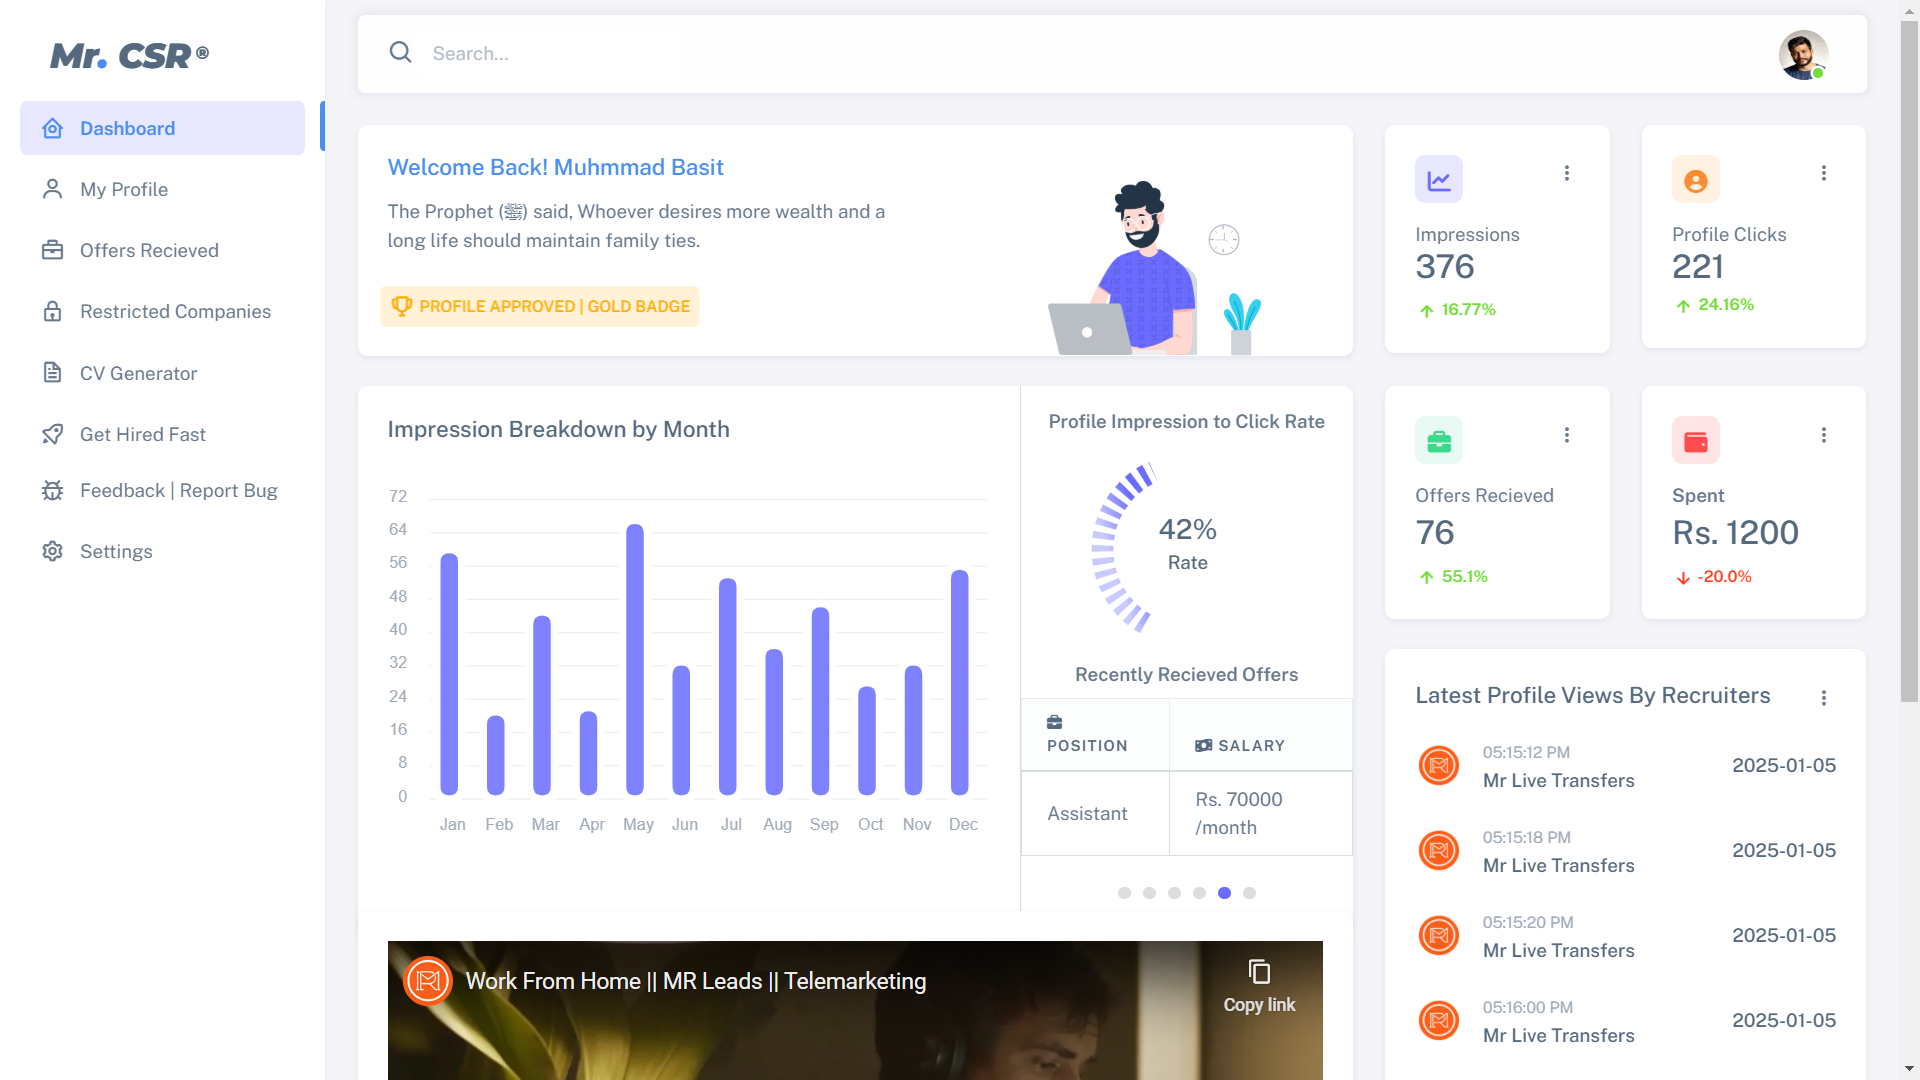
Task: Click the Copy link icon on the video
Action: click(1259, 972)
